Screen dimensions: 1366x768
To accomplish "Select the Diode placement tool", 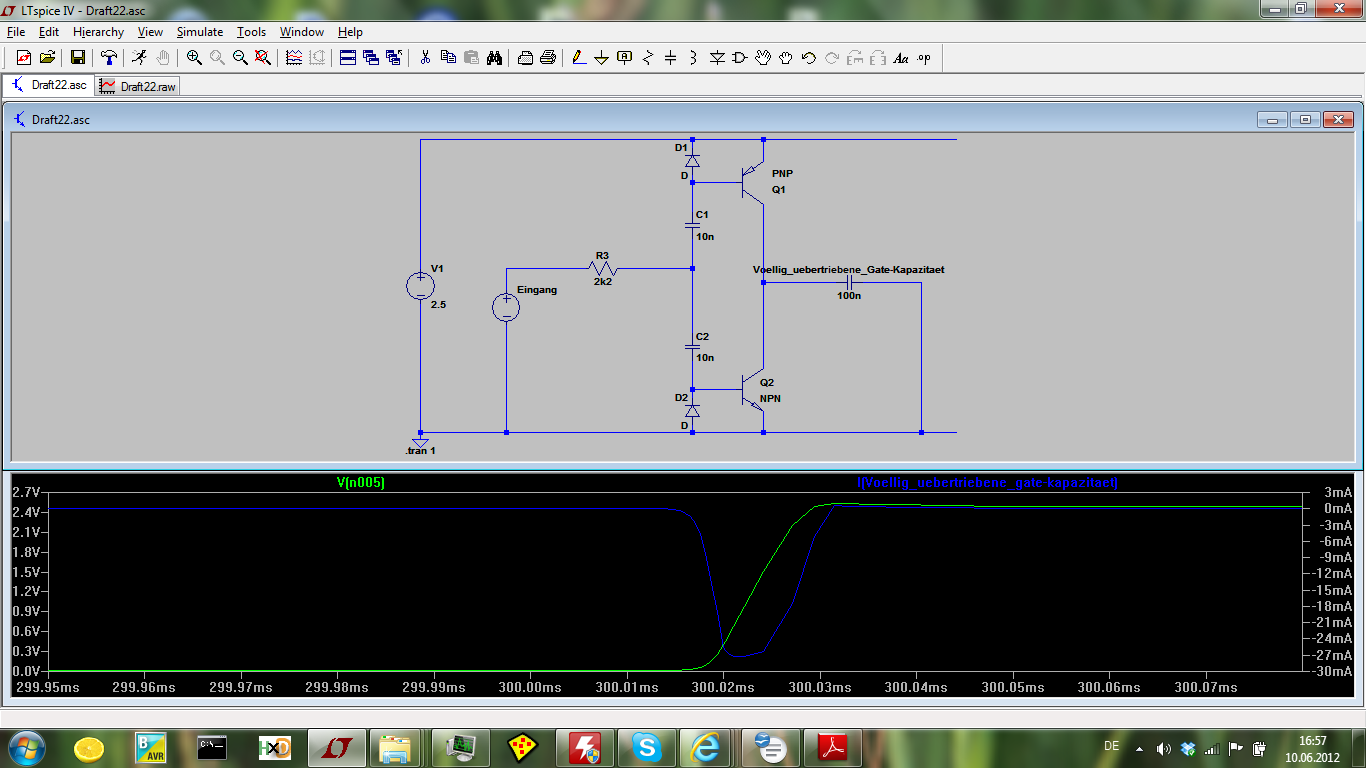I will coord(717,58).
